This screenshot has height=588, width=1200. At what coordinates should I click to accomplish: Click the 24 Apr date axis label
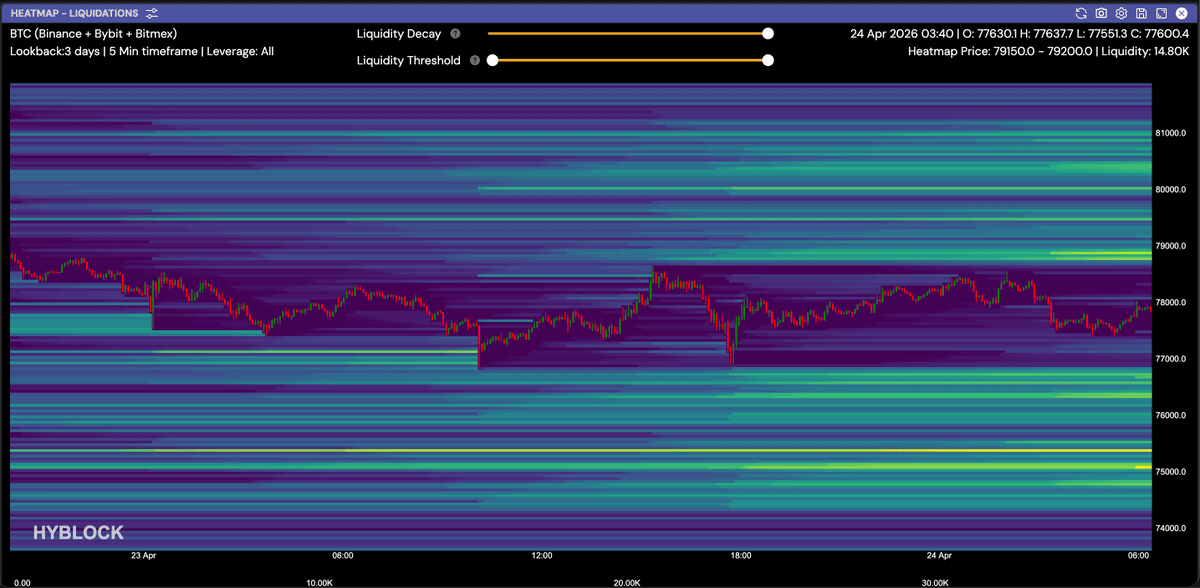[940, 555]
